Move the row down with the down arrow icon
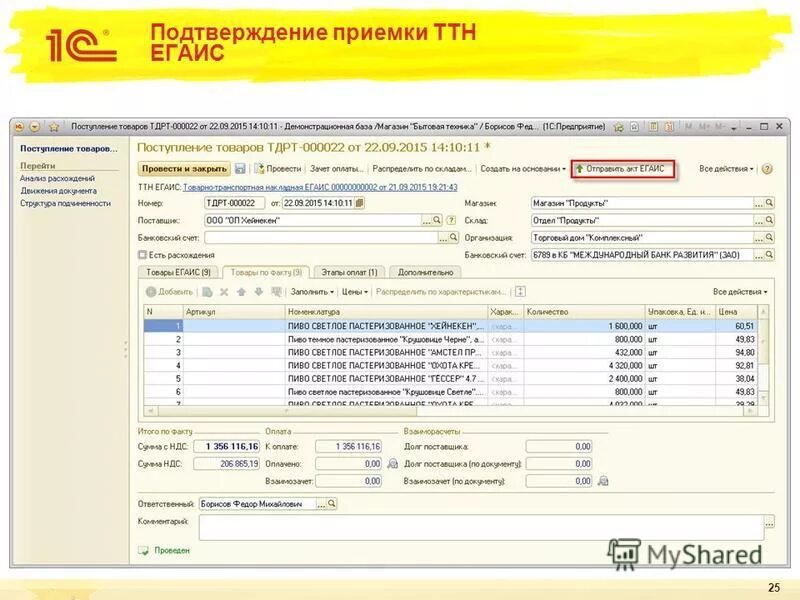The height and width of the screenshot is (600, 800). pos(259,292)
